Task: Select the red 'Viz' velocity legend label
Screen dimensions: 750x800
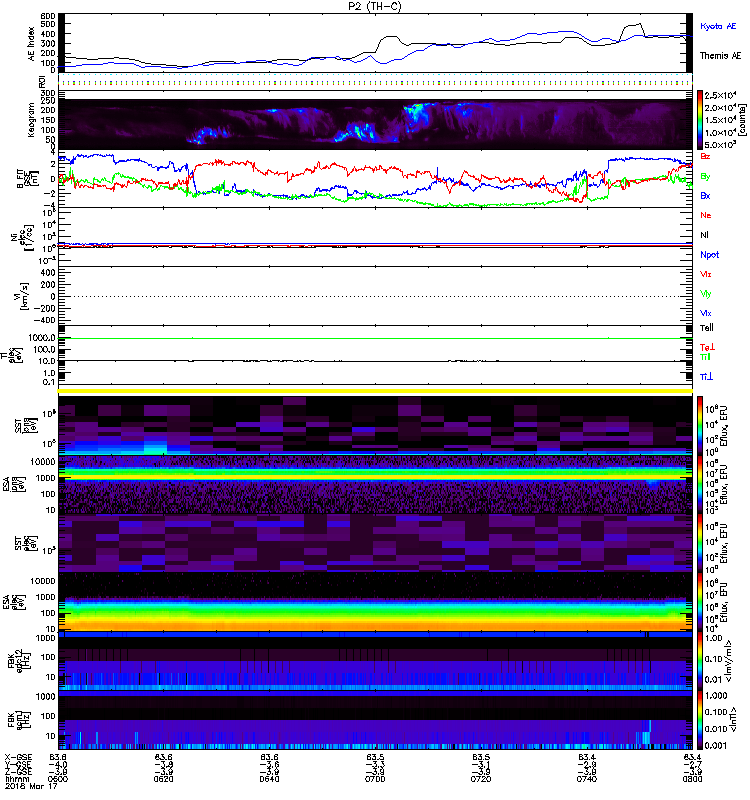Action: [x=706, y=273]
